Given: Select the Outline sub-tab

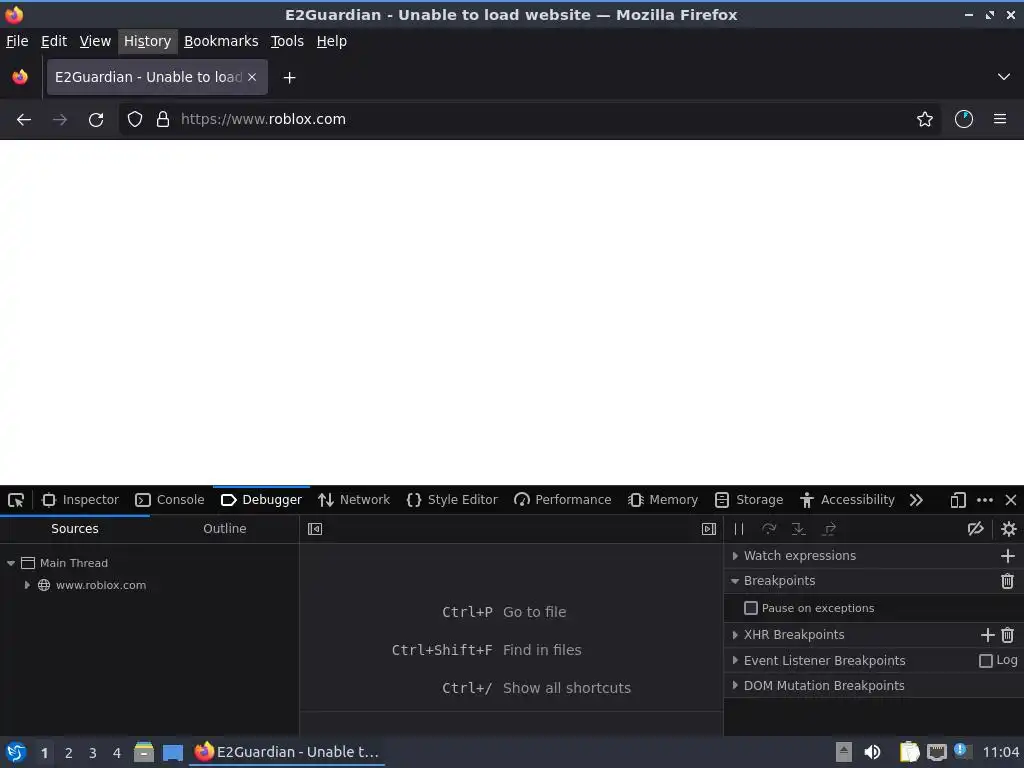Looking at the screenshot, I should tap(225, 529).
